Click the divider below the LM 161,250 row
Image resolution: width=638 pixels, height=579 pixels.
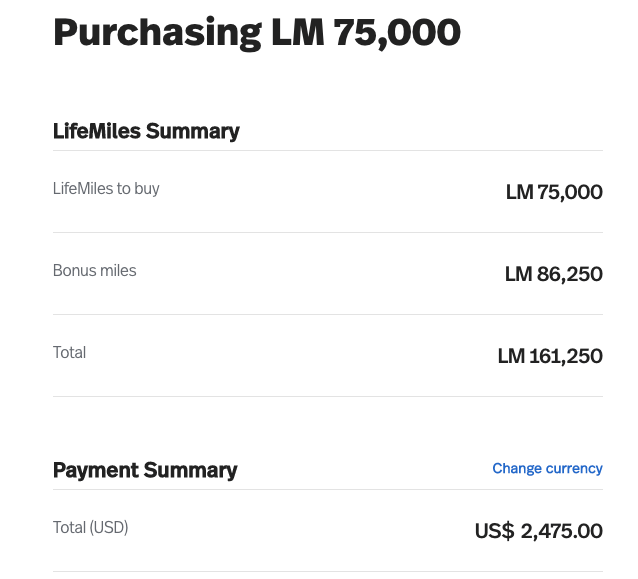(x=328, y=397)
